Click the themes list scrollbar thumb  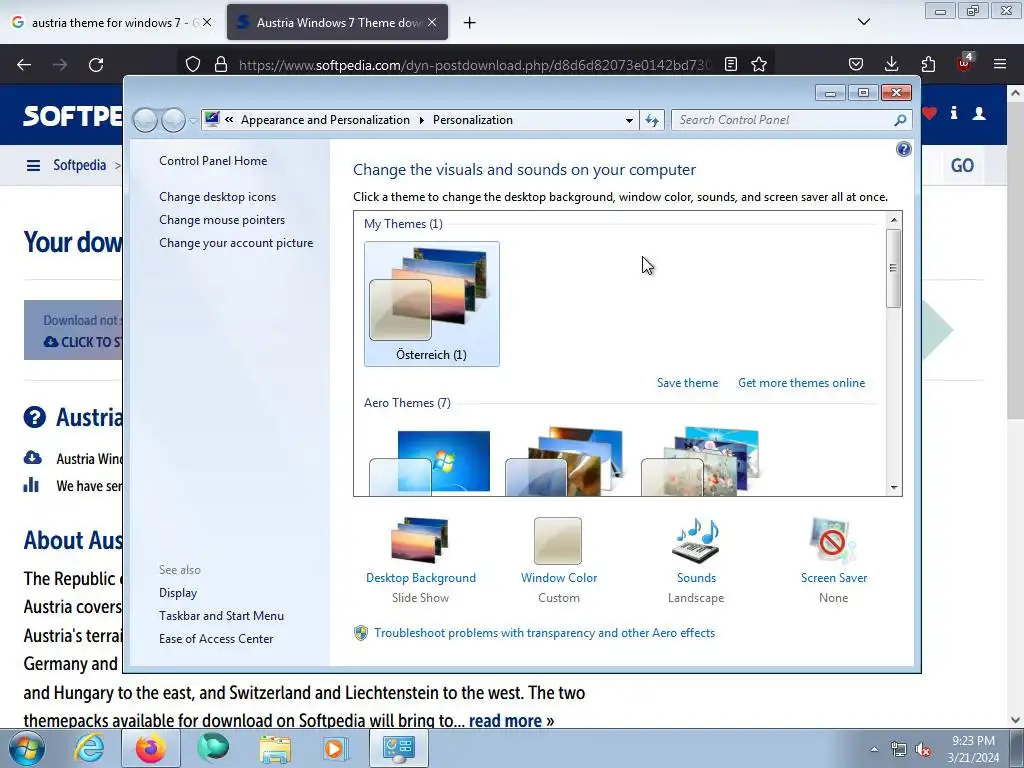point(893,268)
